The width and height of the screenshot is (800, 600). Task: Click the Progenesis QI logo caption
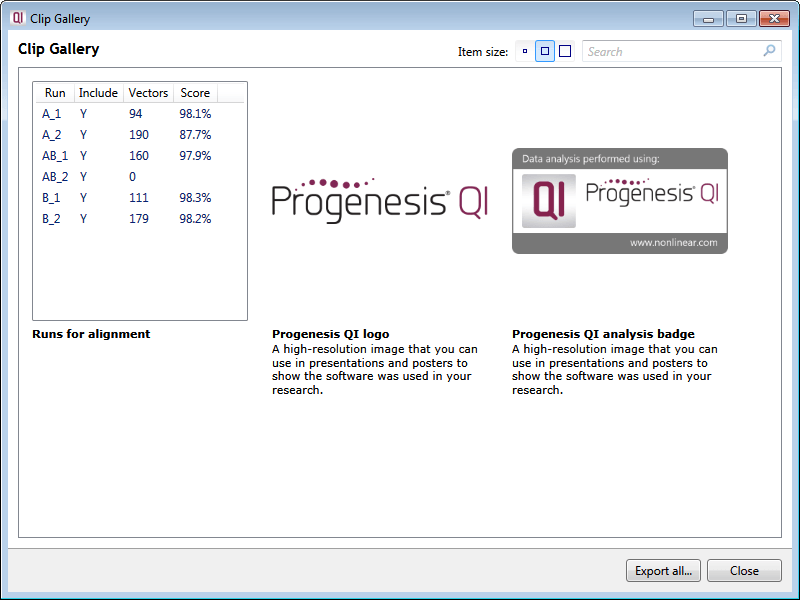(x=330, y=334)
